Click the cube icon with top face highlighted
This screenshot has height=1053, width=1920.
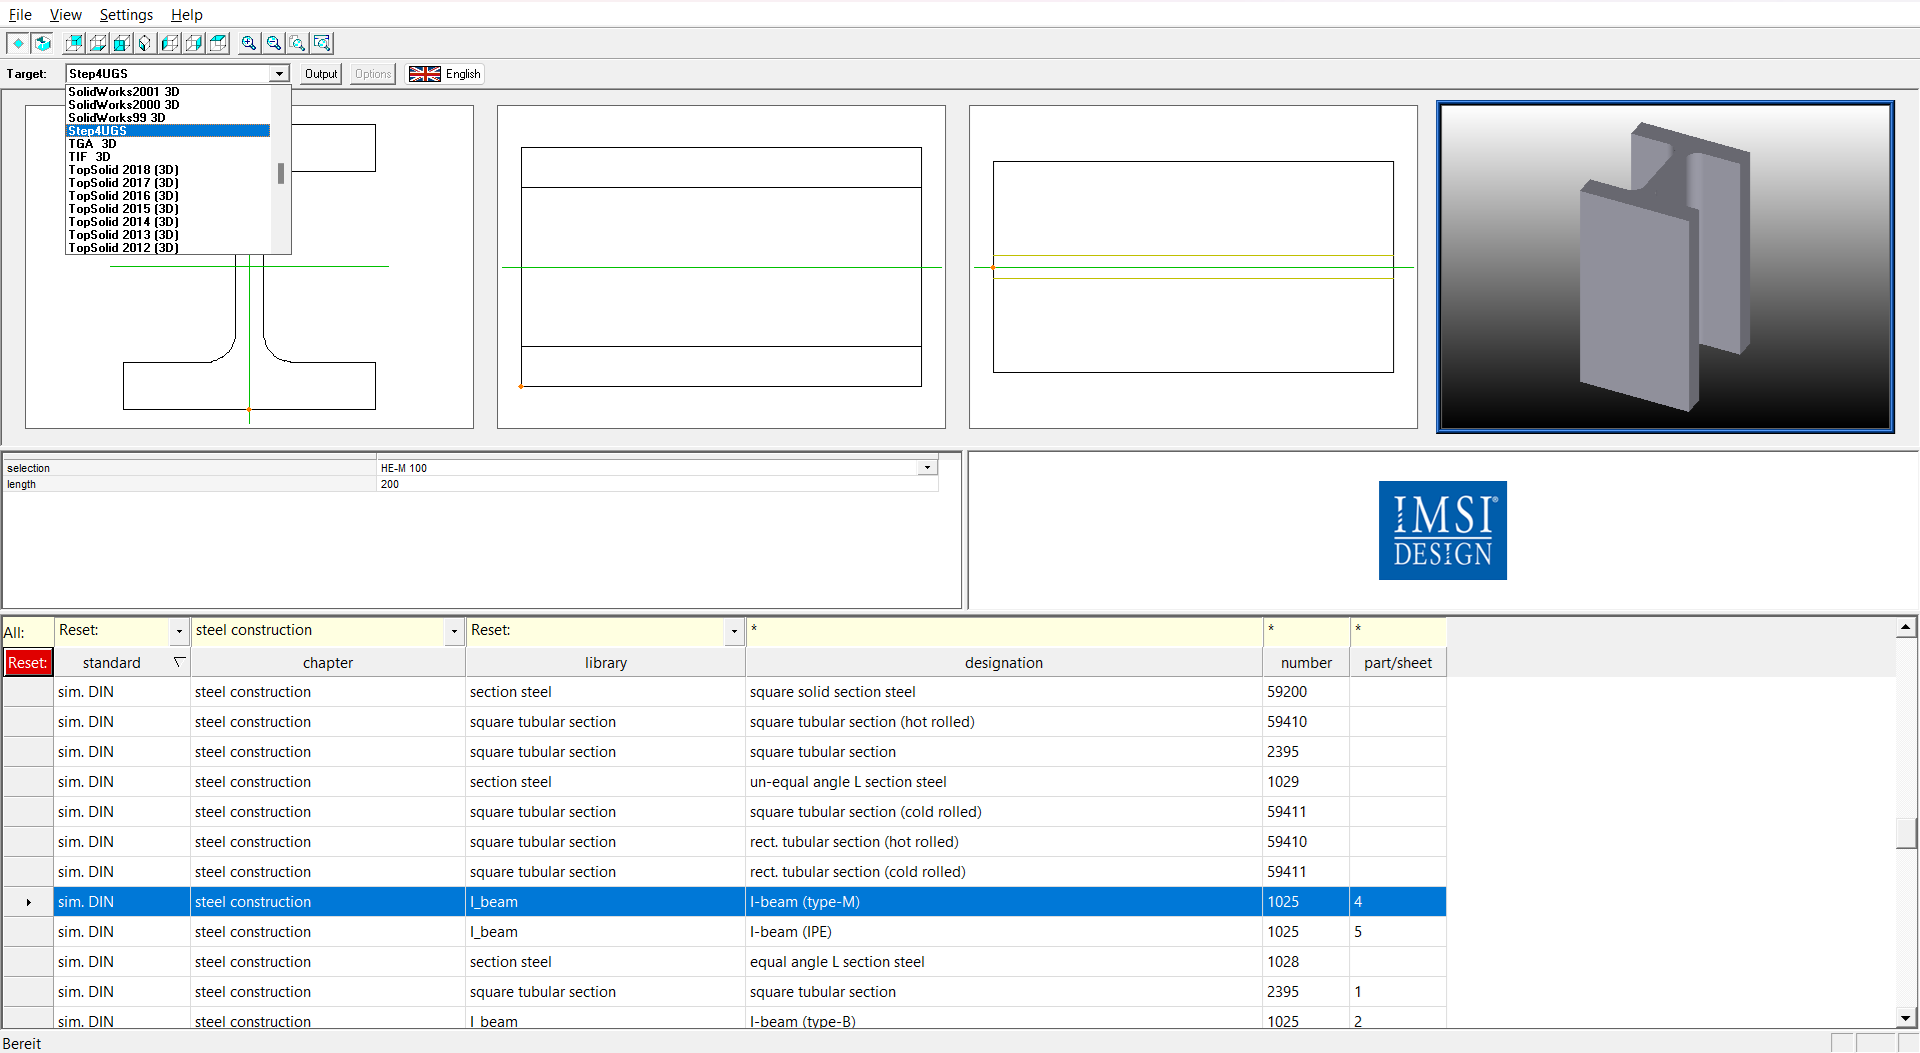(218, 43)
